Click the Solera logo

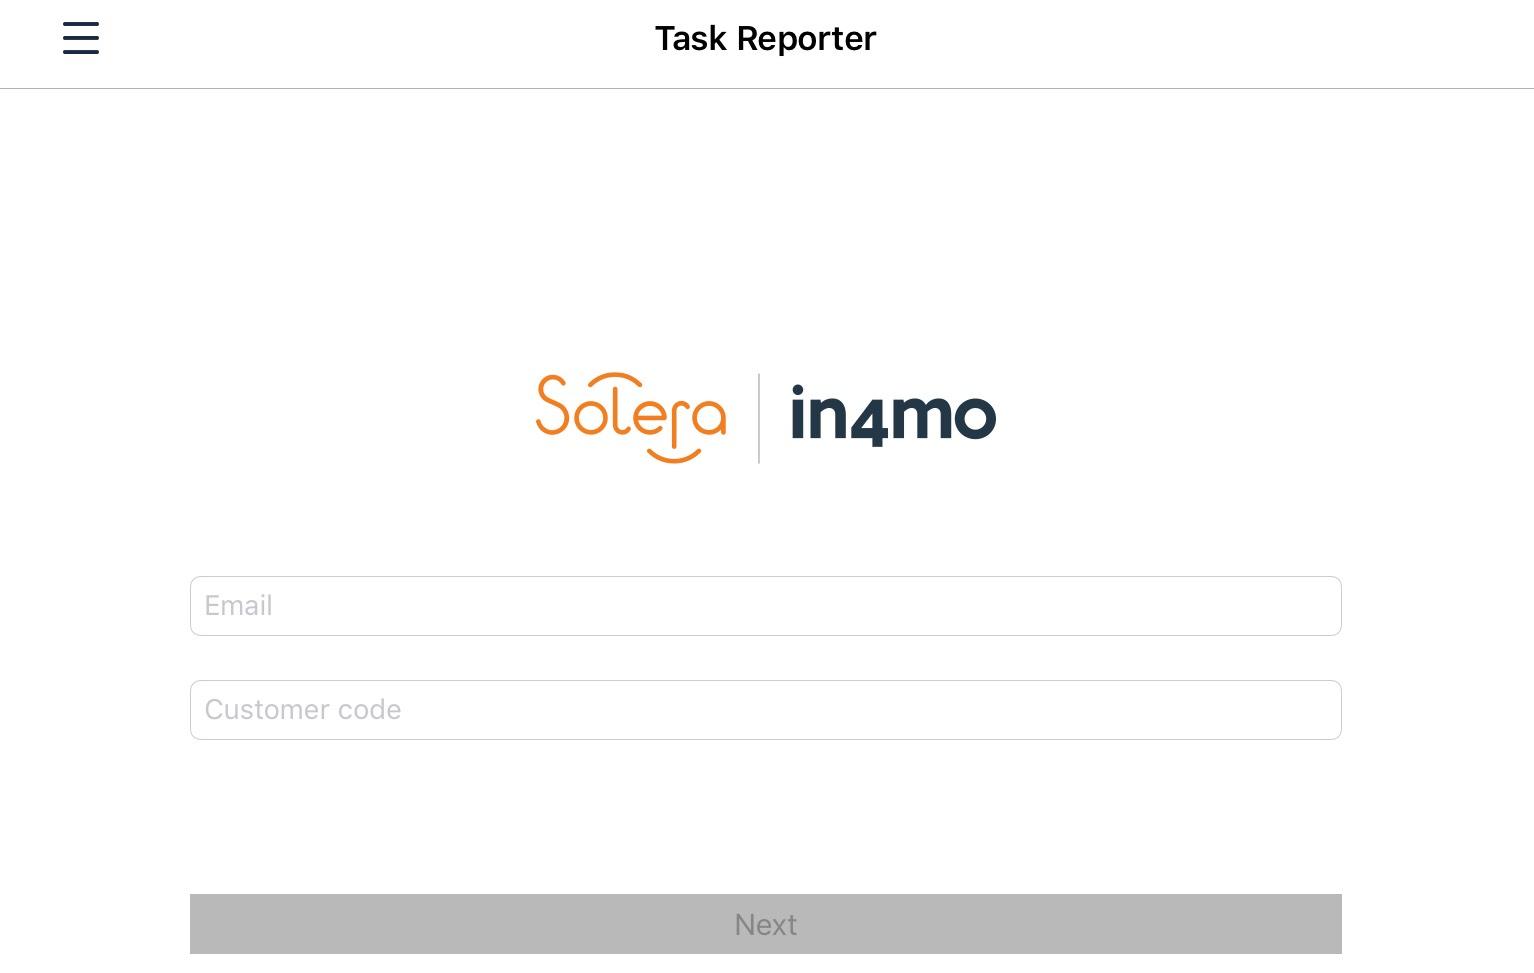pyautogui.click(x=631, y=416)
